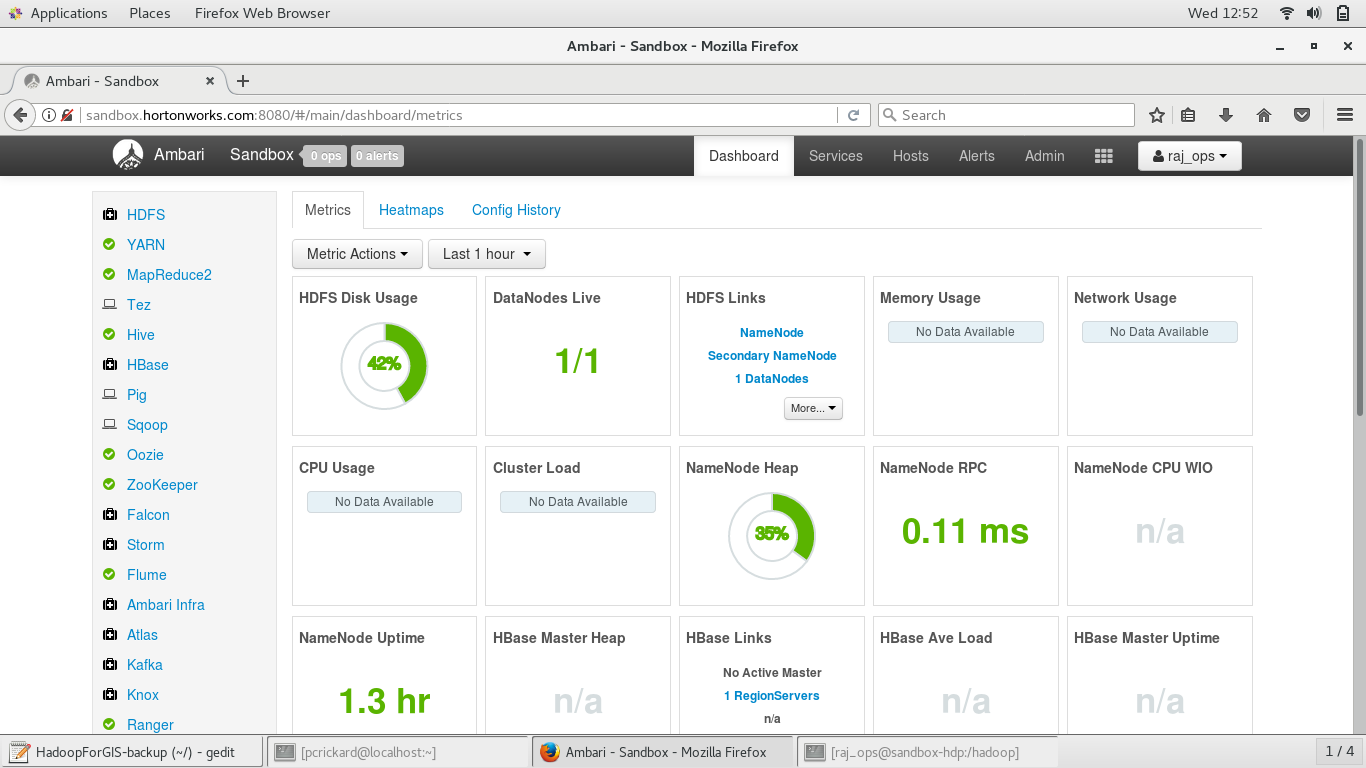The image size is (1366, 768).
Task: Select HBase service in sidebar
Action: [147, 365]
